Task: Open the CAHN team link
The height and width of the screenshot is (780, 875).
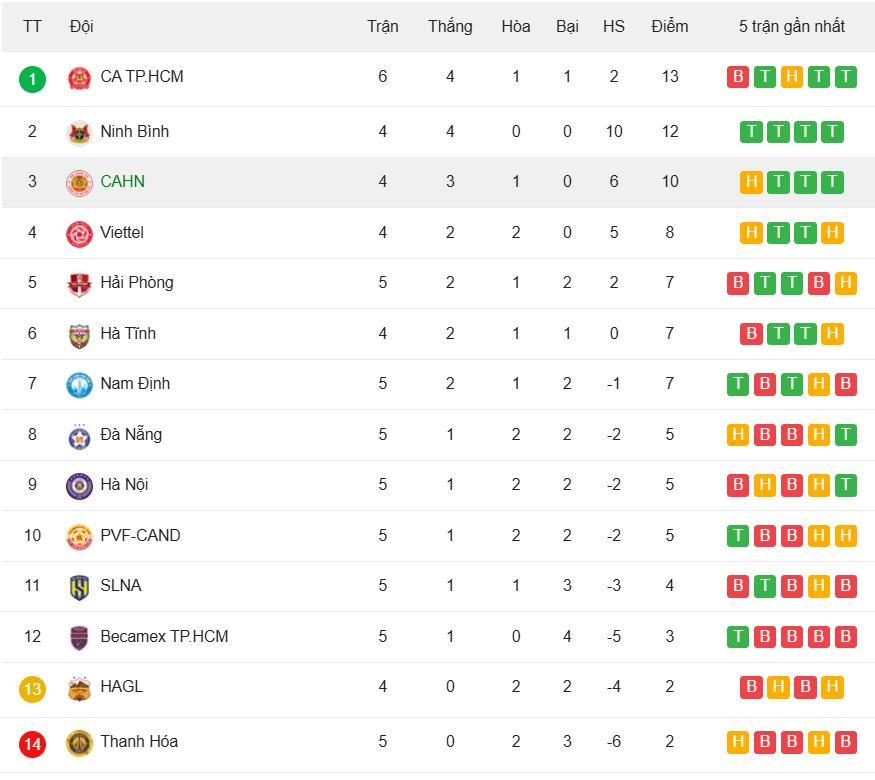Action: pyautogui.click(x=122, y=181)
